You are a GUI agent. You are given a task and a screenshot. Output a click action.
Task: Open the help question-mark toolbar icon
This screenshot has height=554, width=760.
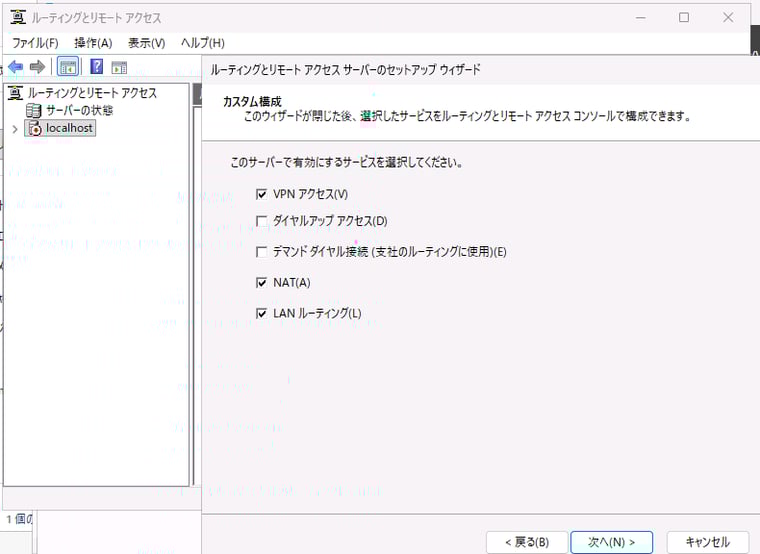pyautogui.click(x=96, y=66)
